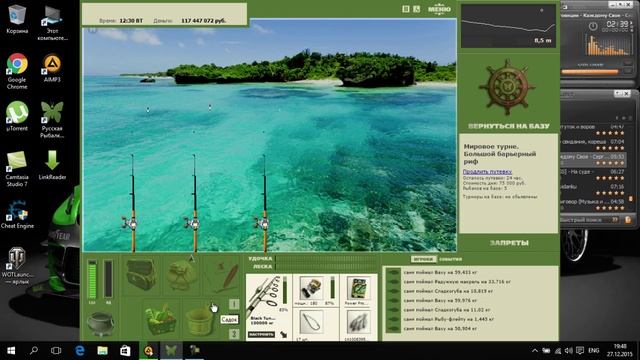The width and height of the screenshot is (640, 360).
Task: Open the WOTLauncher desktop shortcut
Action: 17,265
